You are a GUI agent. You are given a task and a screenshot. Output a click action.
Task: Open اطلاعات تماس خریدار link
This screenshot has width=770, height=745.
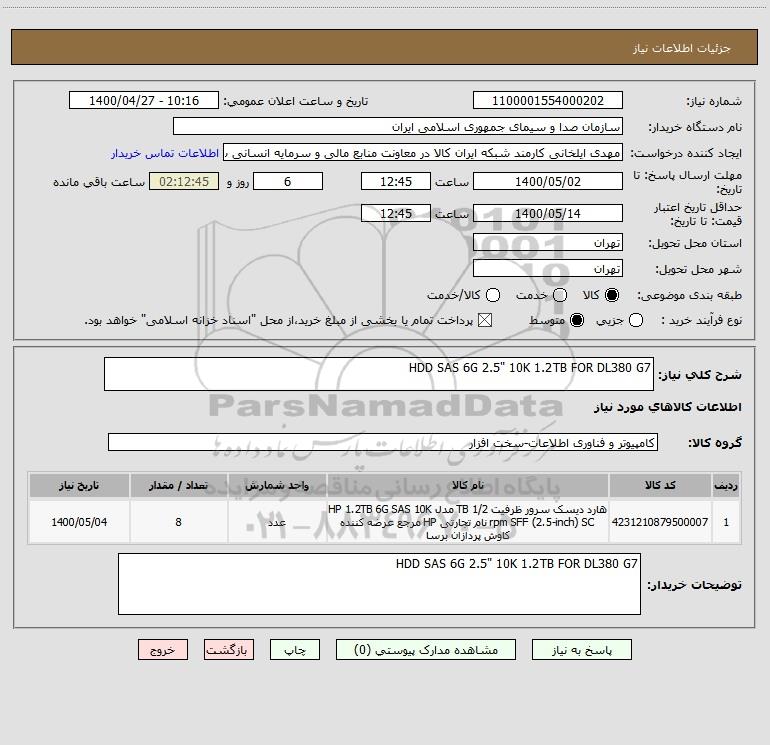point(165,153)
